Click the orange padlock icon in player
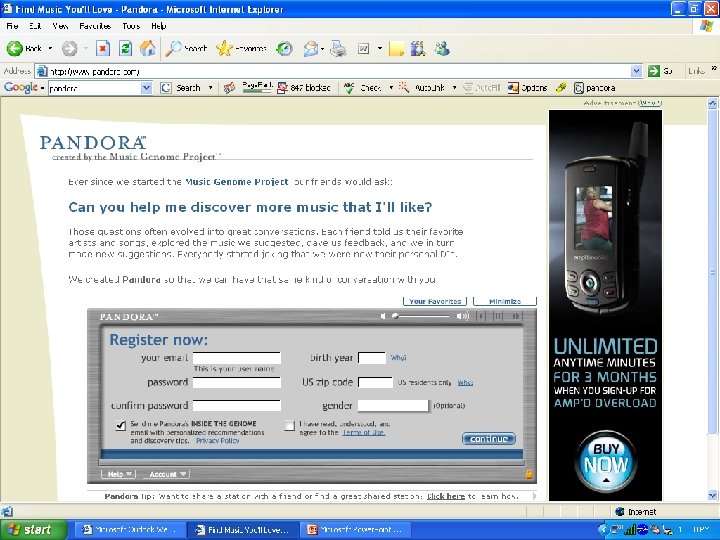This screenshot has height=540, width=720. [x=529, y=474]
